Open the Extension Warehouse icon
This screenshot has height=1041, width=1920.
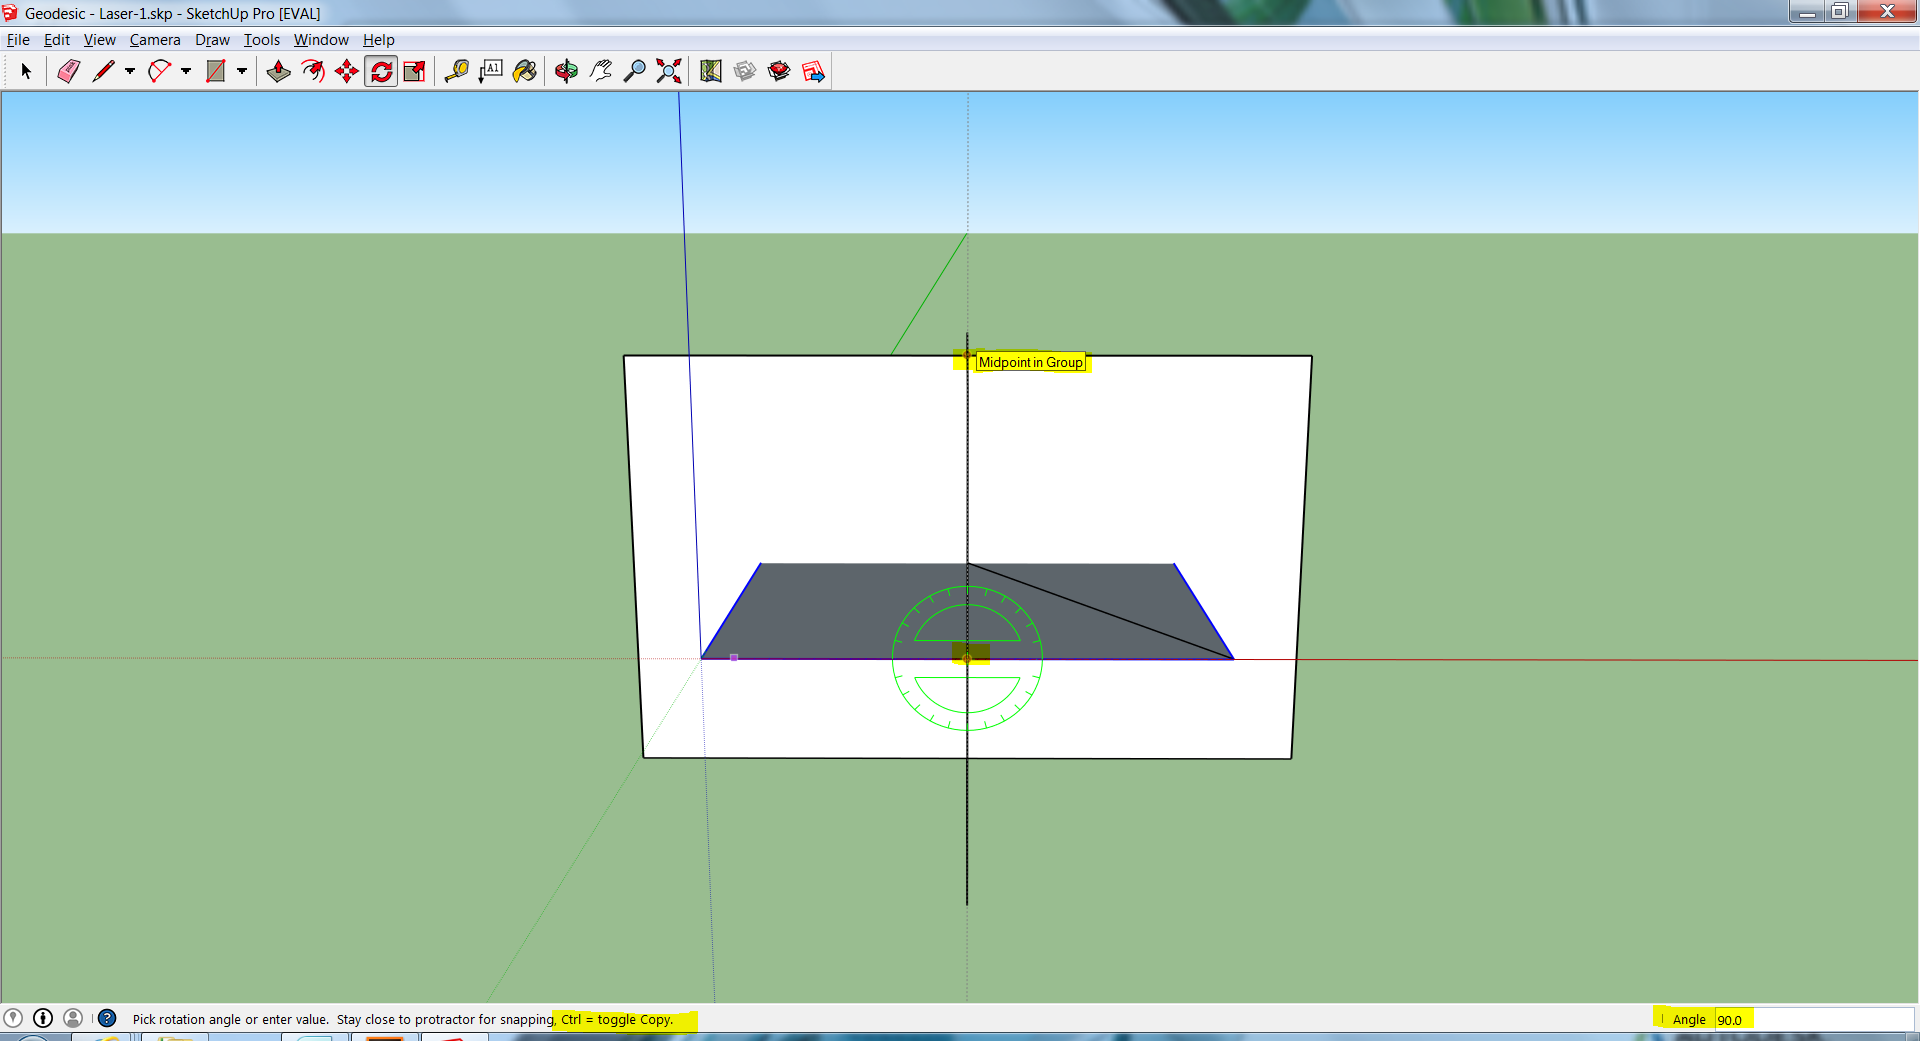779,71
